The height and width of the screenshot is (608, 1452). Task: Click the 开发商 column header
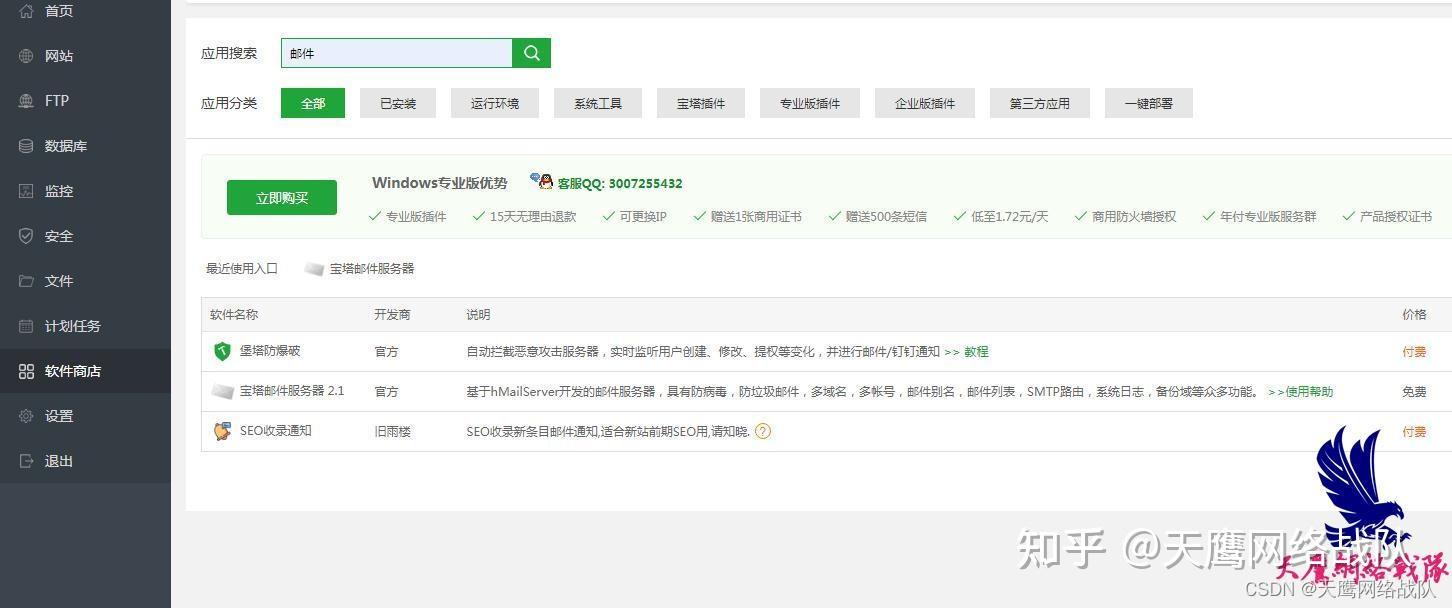click(x=392, y=315)
